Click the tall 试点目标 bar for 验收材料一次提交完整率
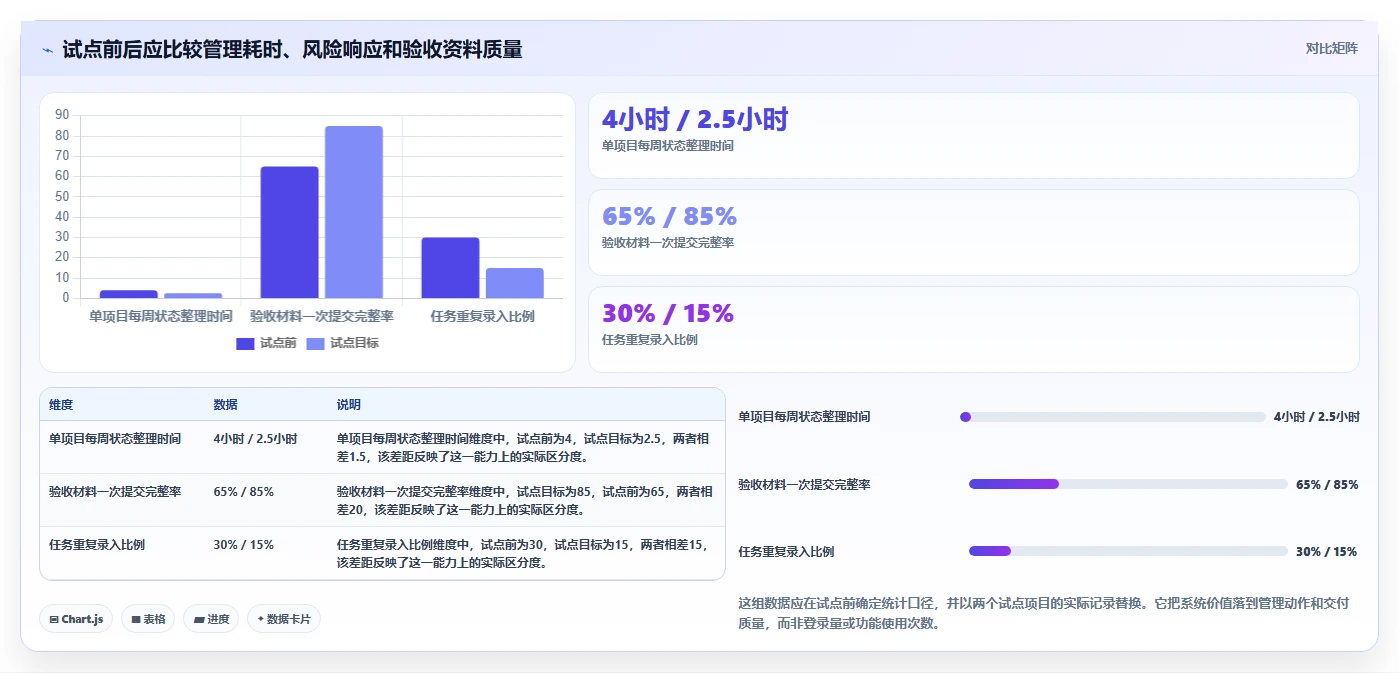 (353, 212)
